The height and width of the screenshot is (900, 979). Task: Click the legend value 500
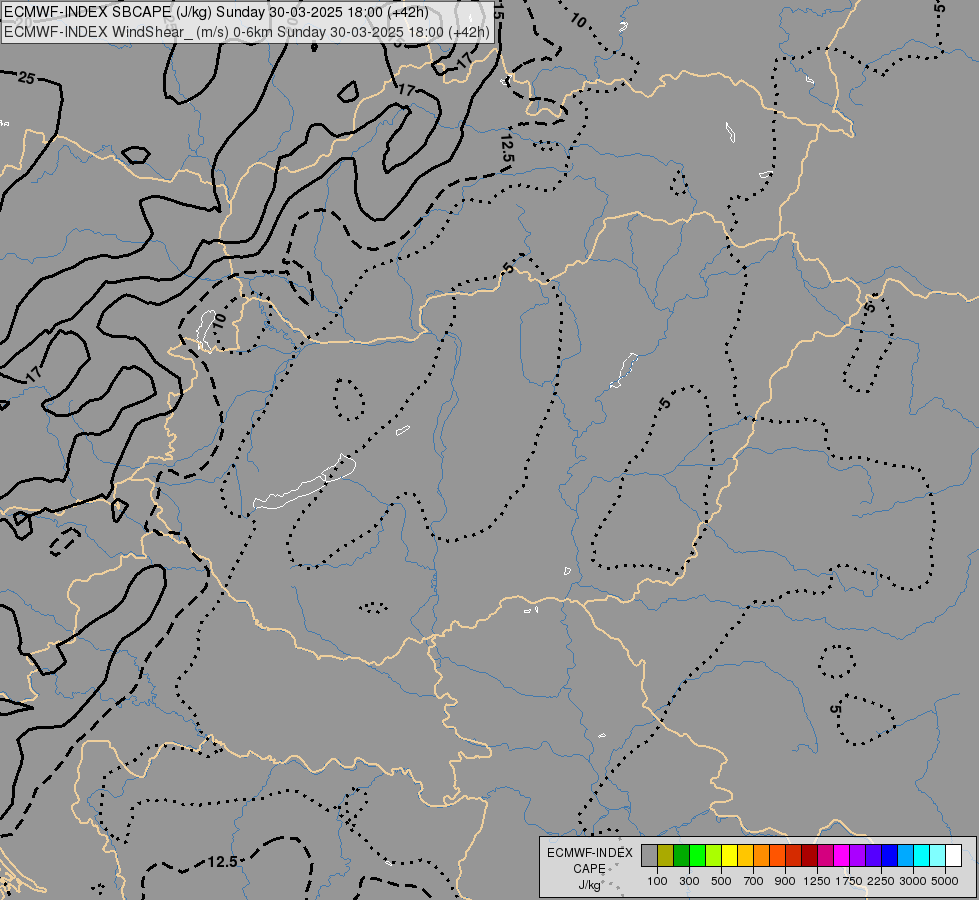click(x=721, y=881)
